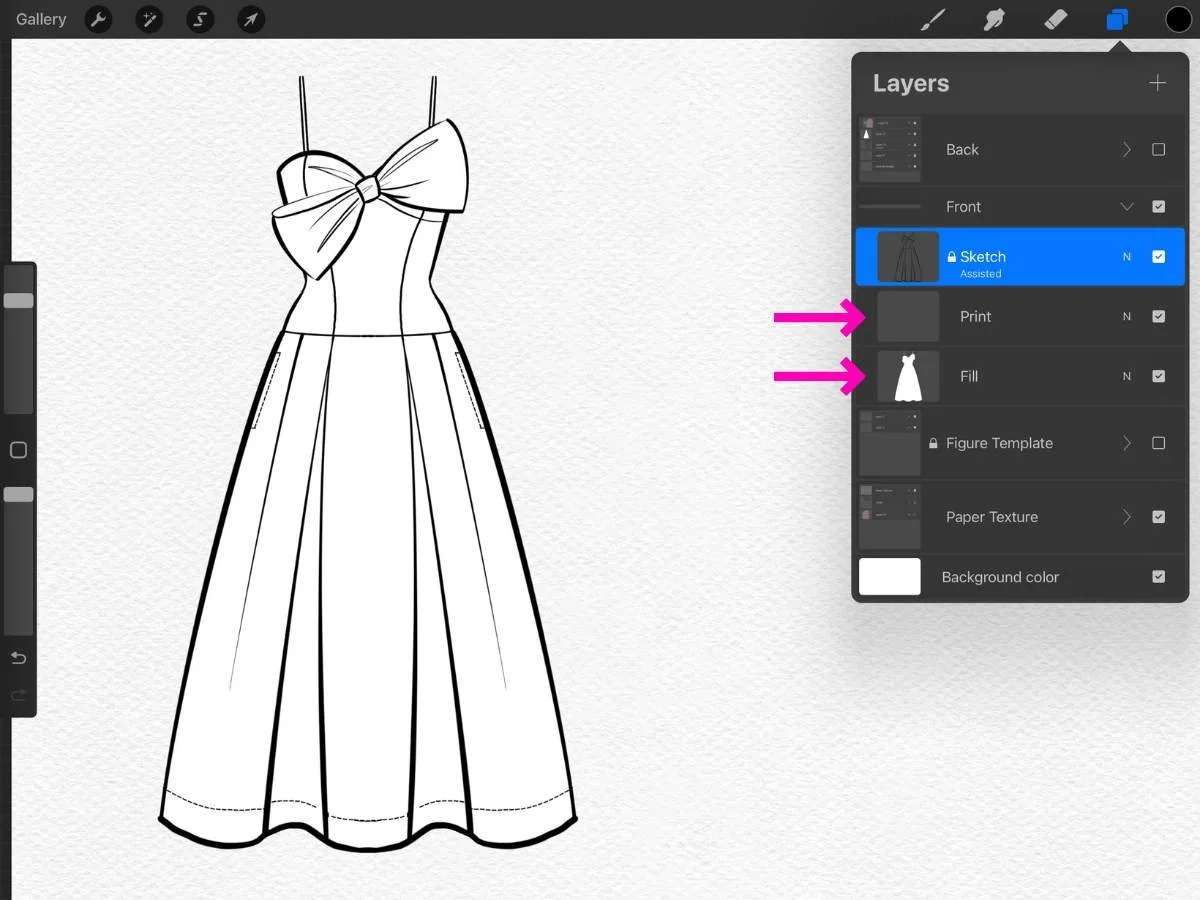This screenshot has height=900, width=1200.
Task: Open the Layers panel icon
Action: (x=1117, y=19)
